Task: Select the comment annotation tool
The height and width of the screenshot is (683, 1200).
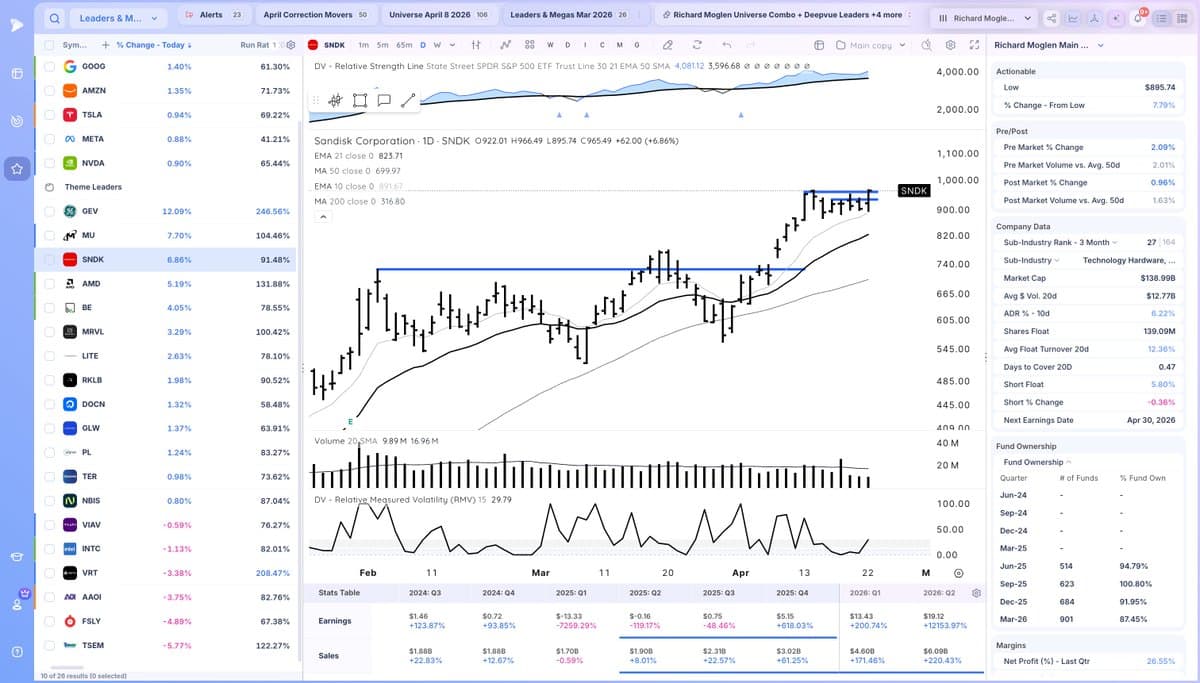Action: pos(383,100)
